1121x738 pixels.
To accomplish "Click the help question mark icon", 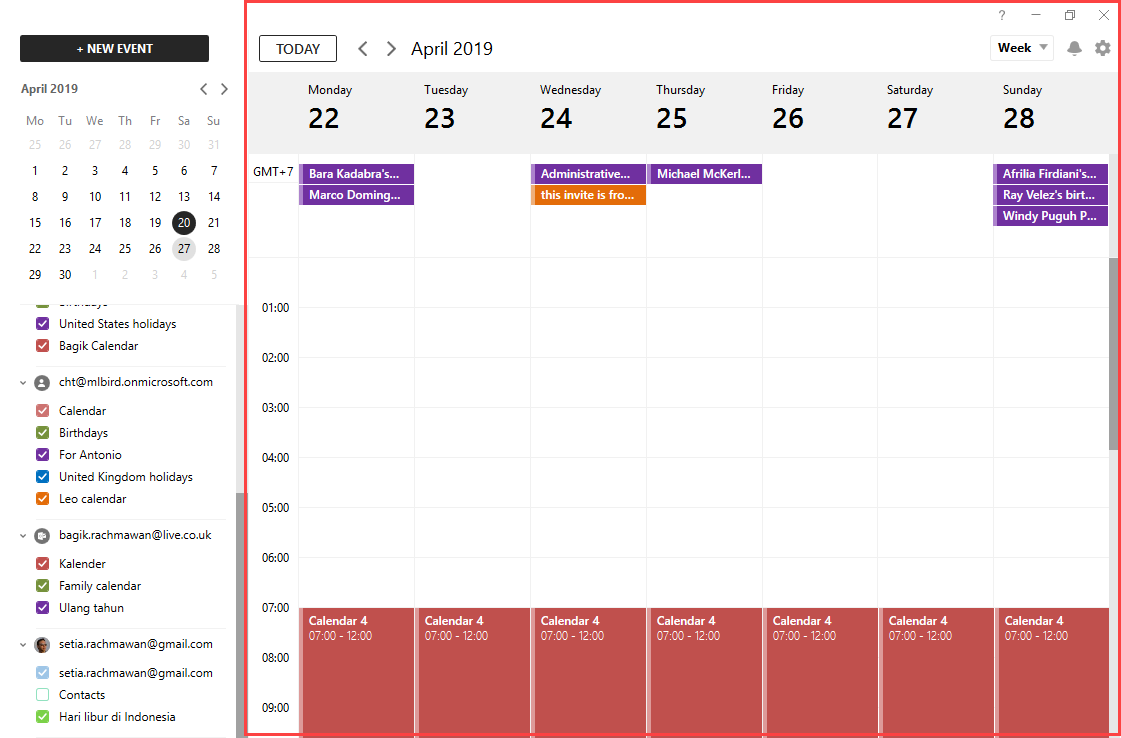I will coord(1002,15).
